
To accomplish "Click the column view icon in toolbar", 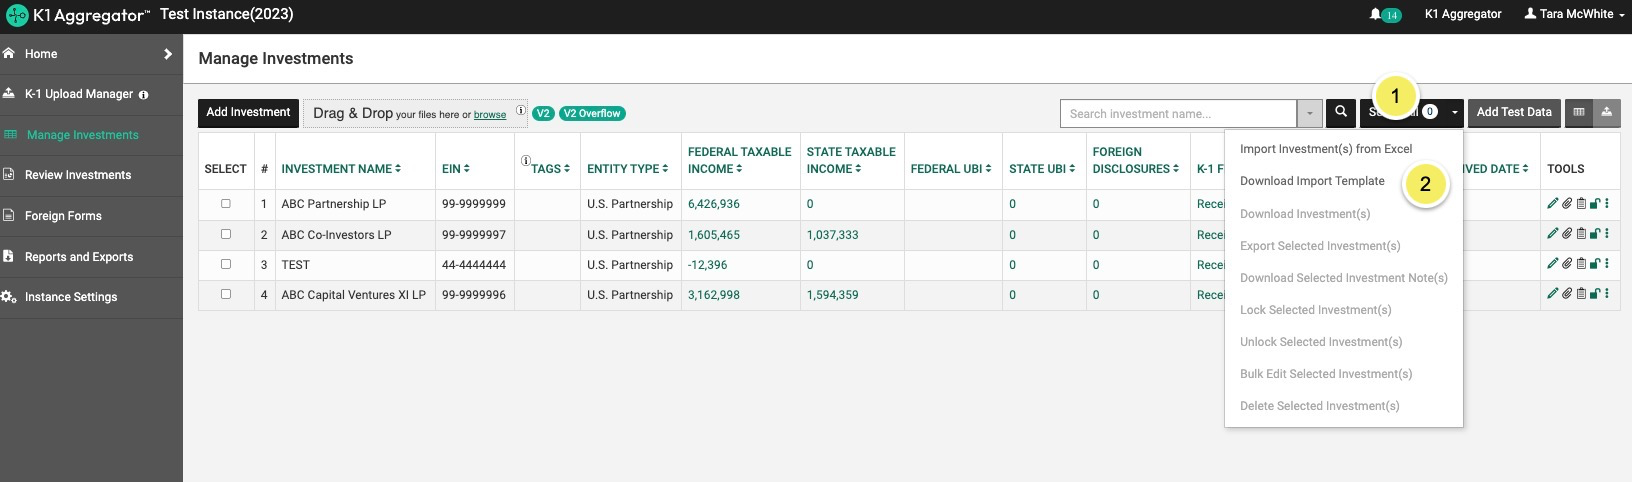I will 1579,113.
